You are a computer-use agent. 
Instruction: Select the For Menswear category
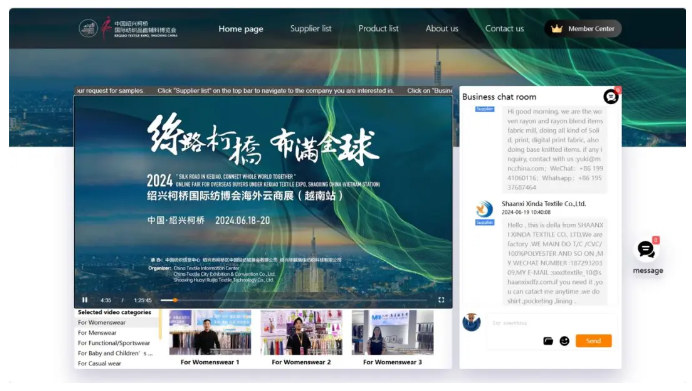pyautogui.click(x=97, y=333)
